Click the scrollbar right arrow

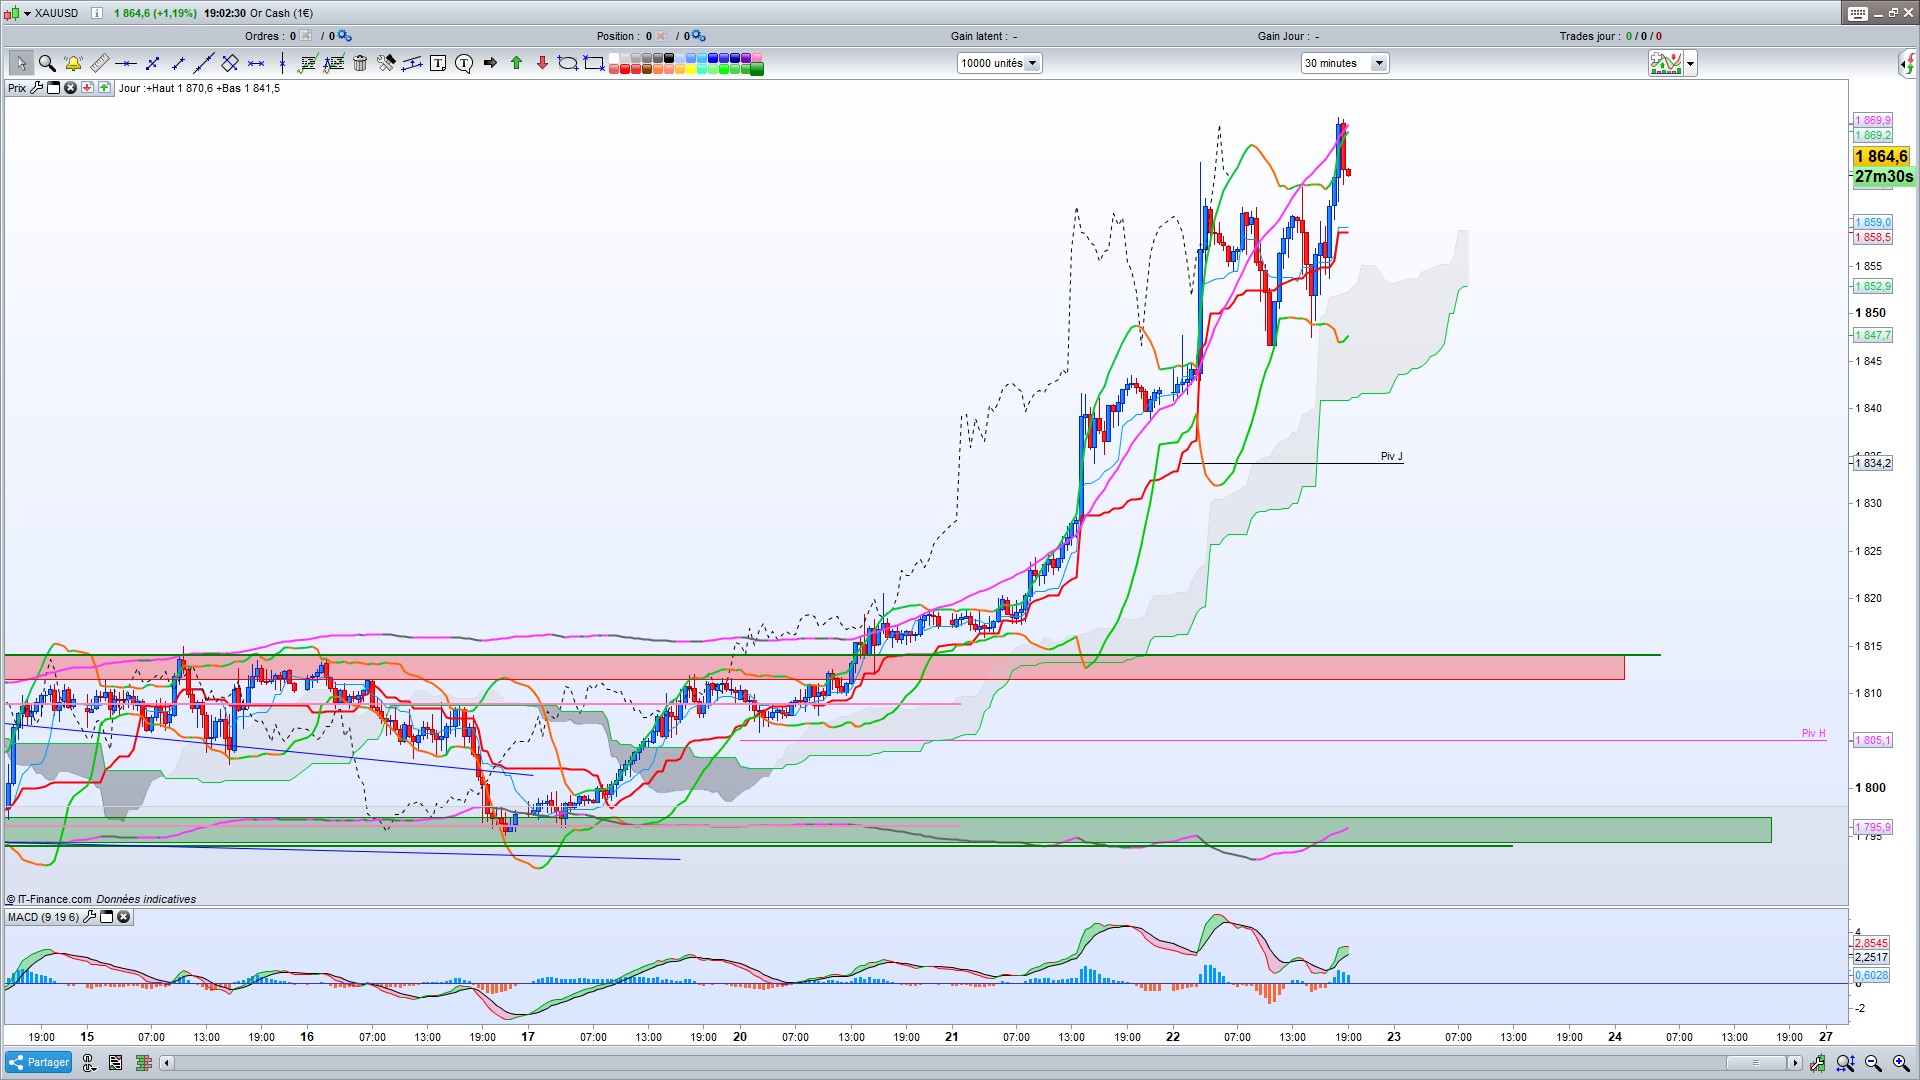coord(1795,1063)
